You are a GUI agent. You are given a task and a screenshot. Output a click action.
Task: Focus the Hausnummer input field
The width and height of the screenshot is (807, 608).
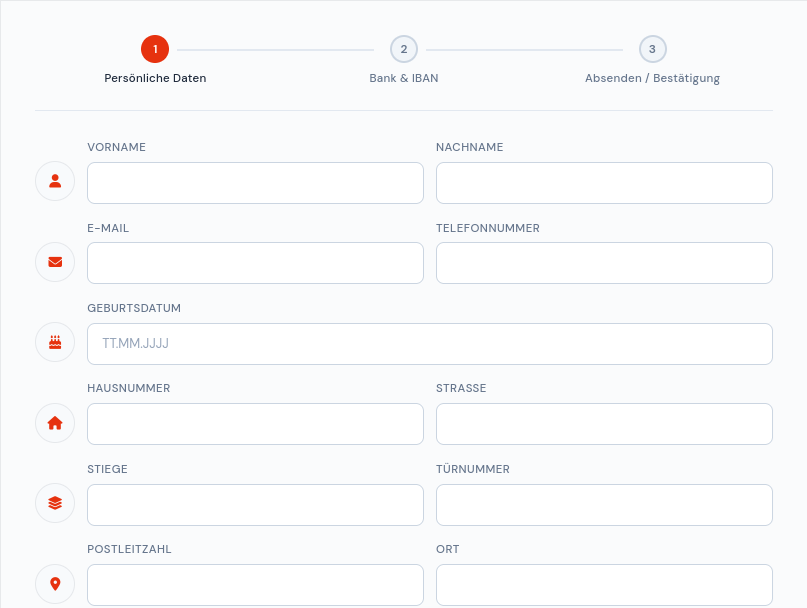(255, 424)
